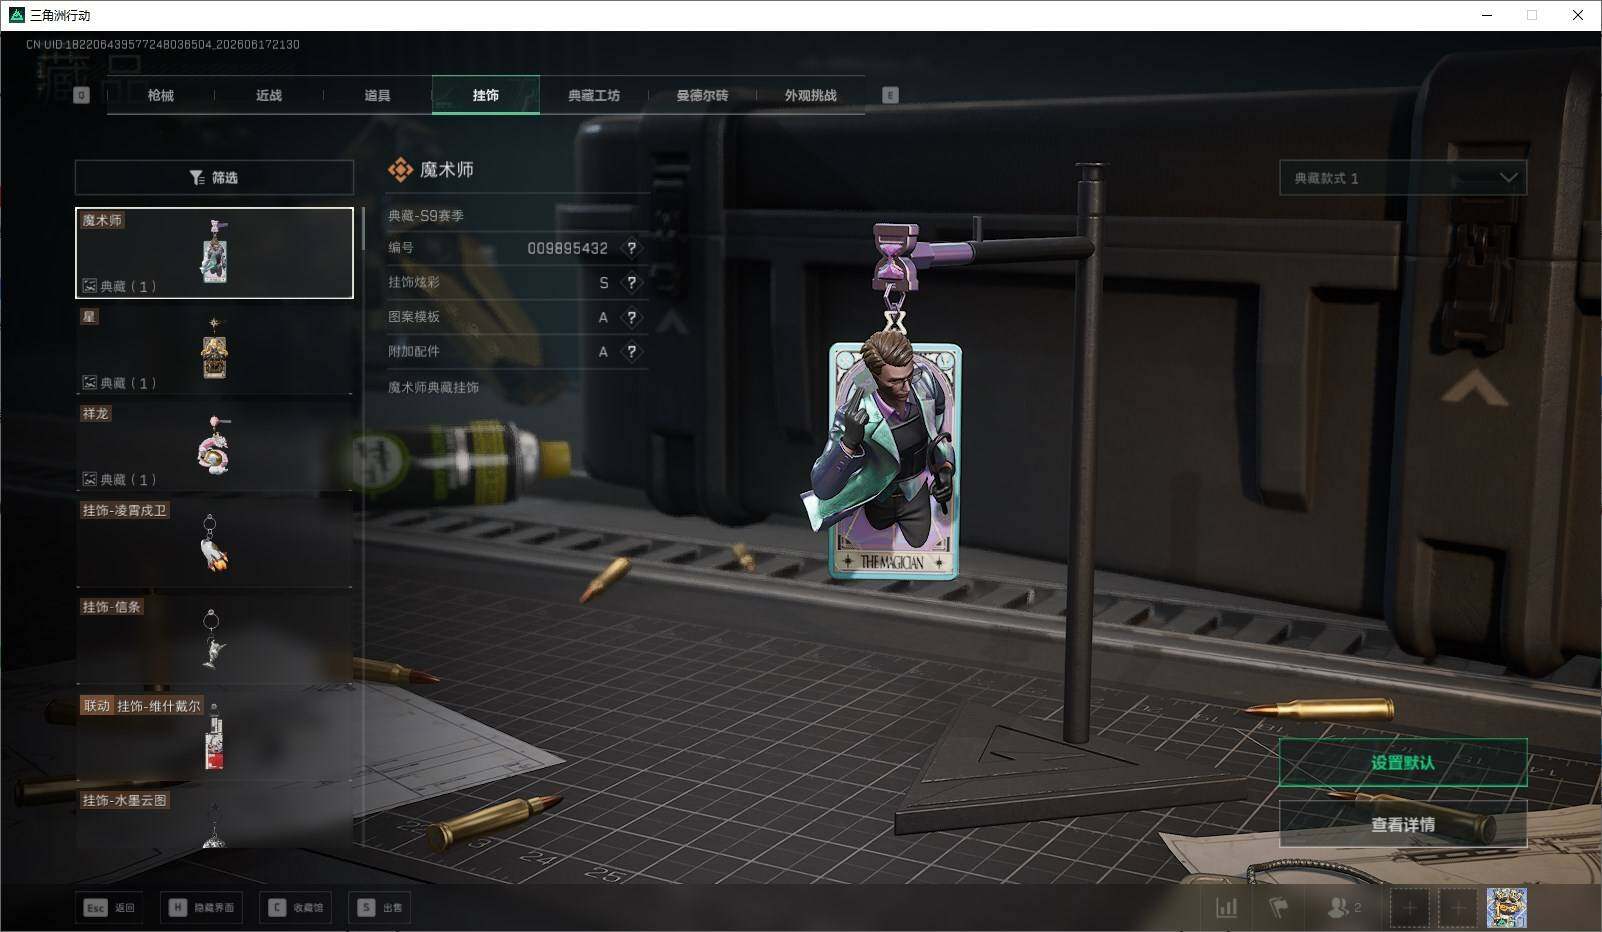
Task: Select the 祥龙 charm in the list
Action: coord(214,446)
